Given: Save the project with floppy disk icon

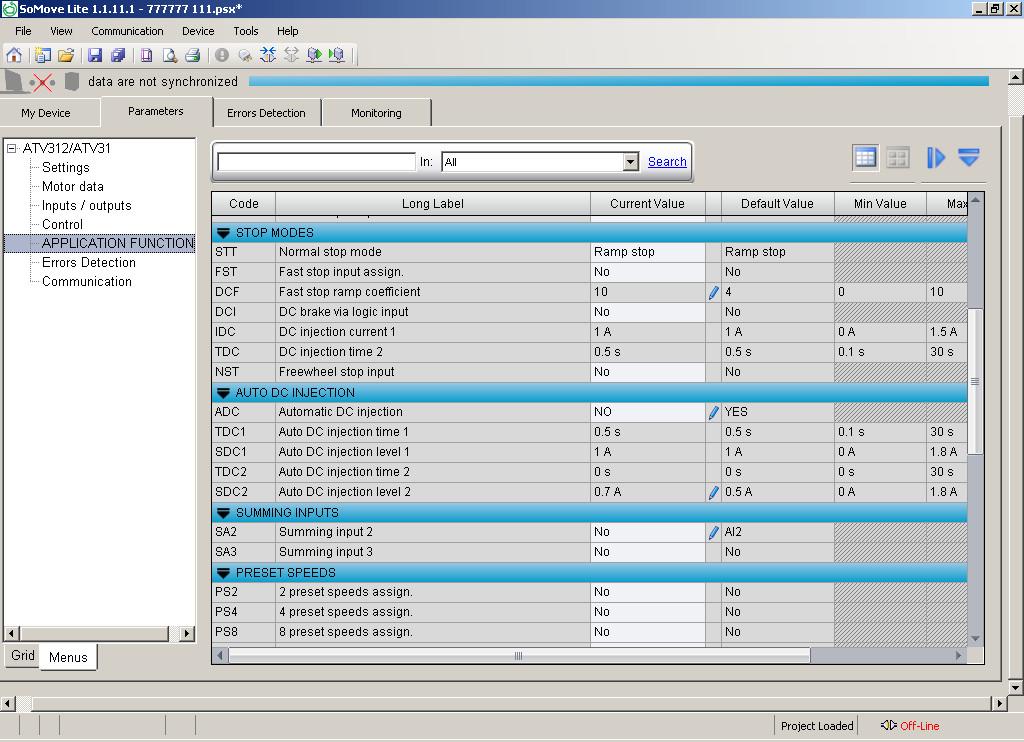Looking at the screenshot, I should [x=95, y=55].
